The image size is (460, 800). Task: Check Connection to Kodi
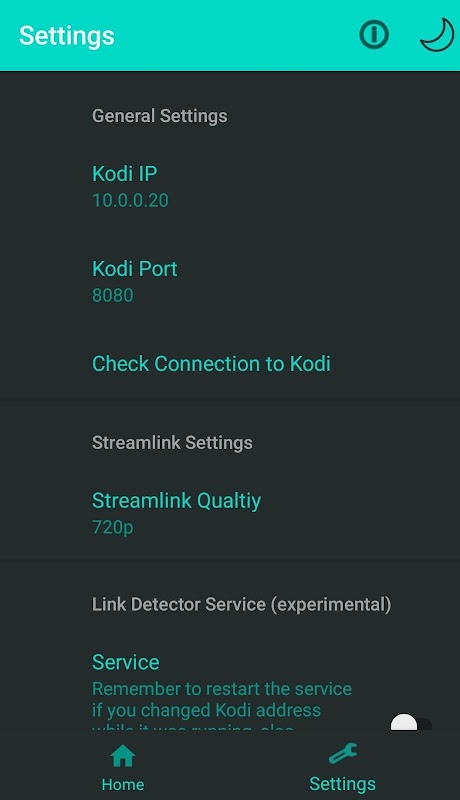(230, 364)
